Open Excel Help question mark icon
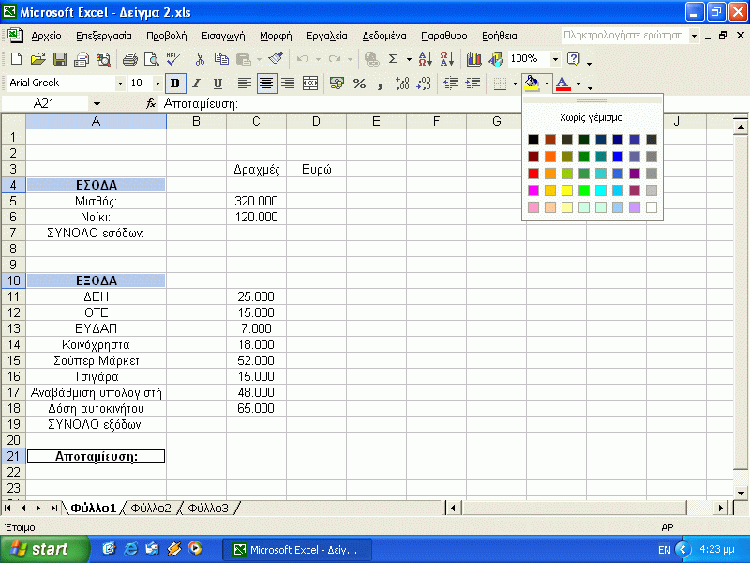The height and width of the screenshot is (563, 750). tap(573, 59)
